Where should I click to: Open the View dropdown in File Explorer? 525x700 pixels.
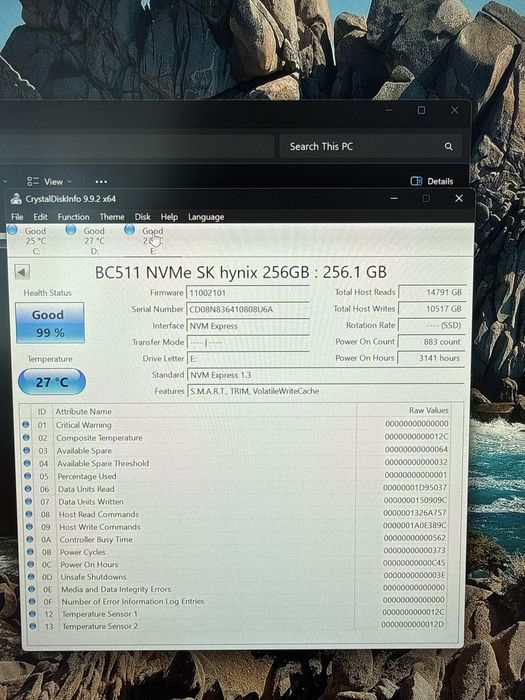coord(50,182)
